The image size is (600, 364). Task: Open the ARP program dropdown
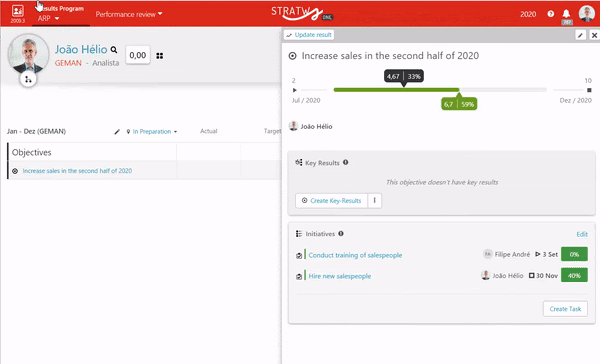49,18
